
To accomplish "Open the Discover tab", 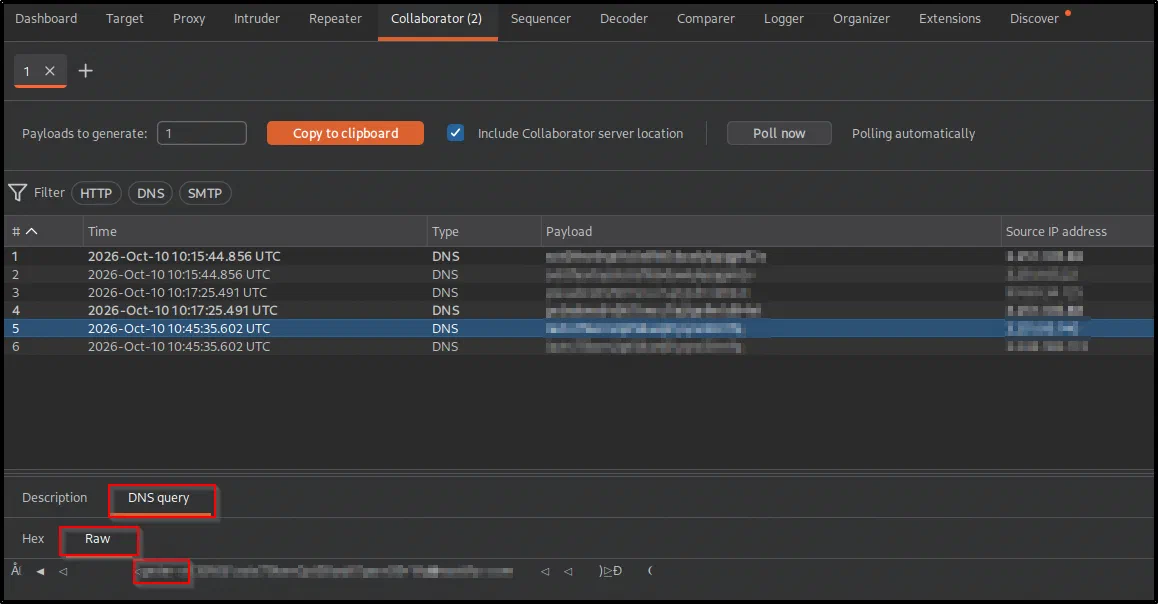I will (1034, 18).
